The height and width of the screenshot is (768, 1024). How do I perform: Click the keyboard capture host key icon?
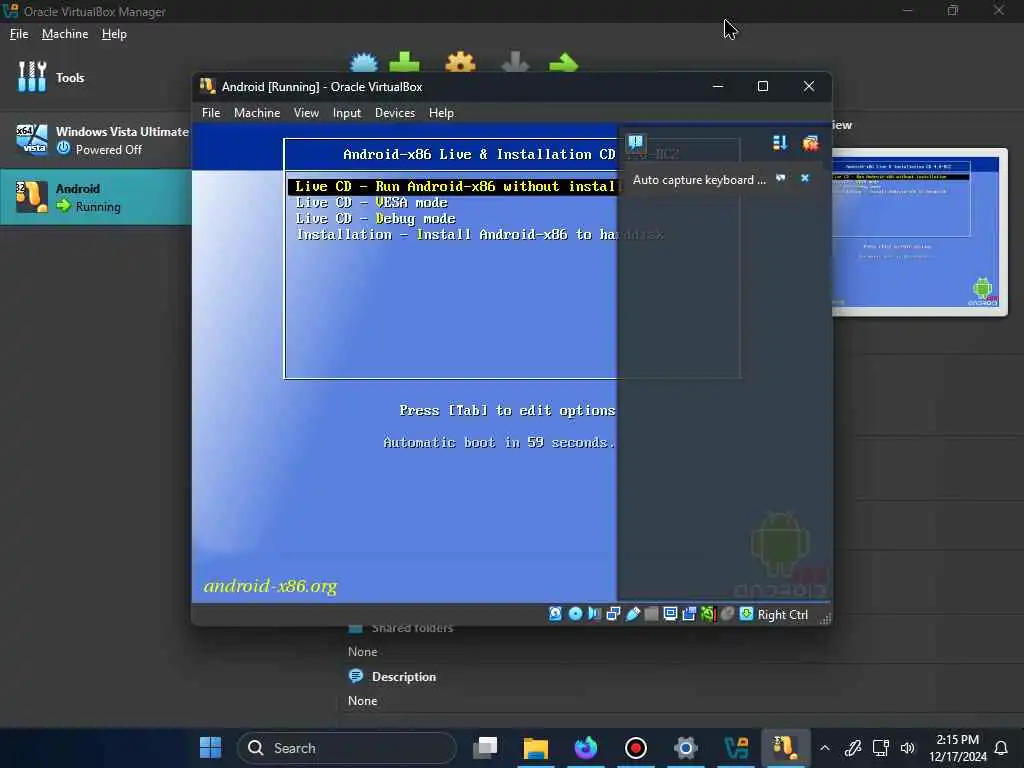pos(746,614)
